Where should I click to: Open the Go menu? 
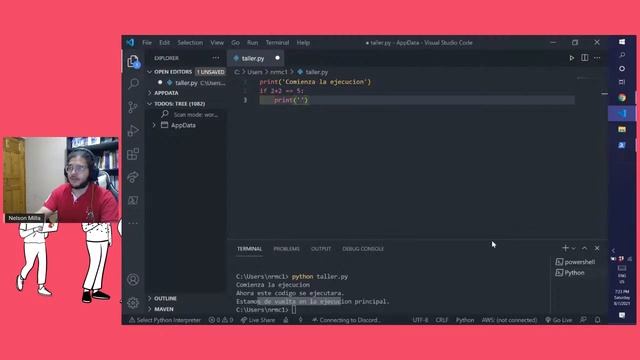click(236, 42)
